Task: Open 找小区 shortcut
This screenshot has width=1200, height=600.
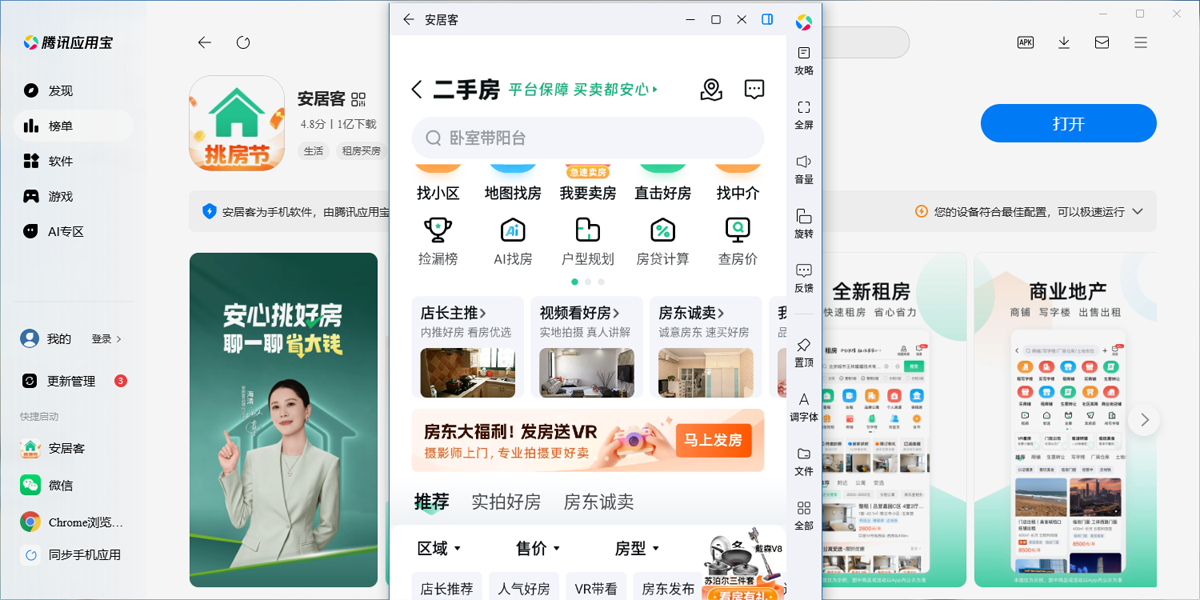Action: 438,183
